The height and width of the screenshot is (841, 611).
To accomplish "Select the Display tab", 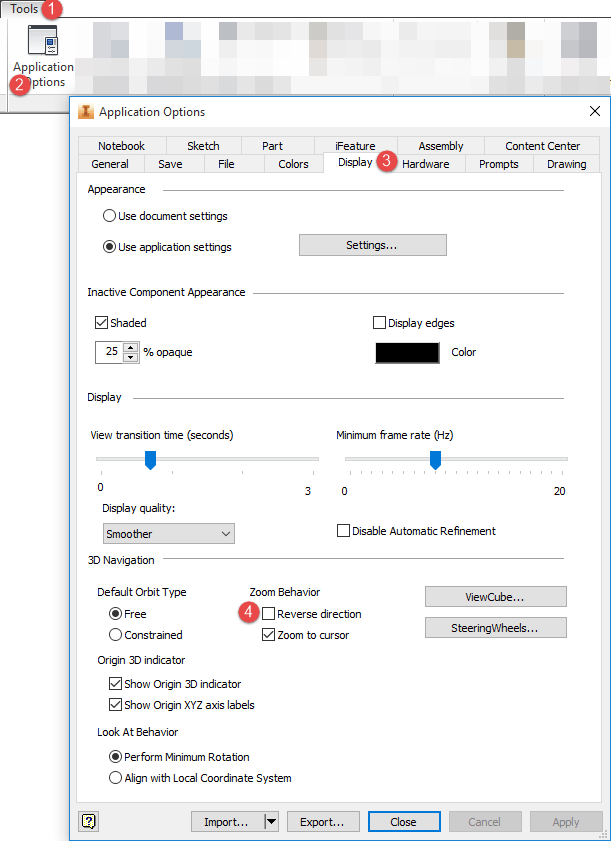I will 355,163.
